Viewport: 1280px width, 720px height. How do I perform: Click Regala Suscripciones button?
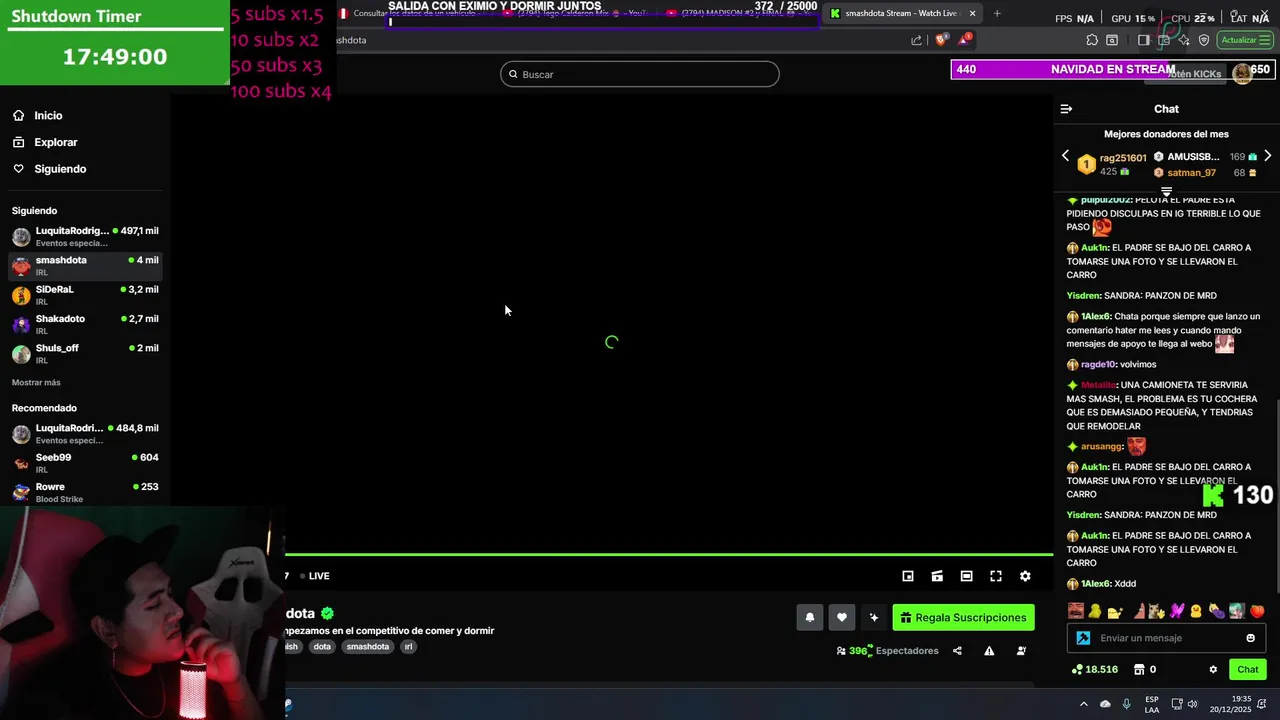[963, 618]
